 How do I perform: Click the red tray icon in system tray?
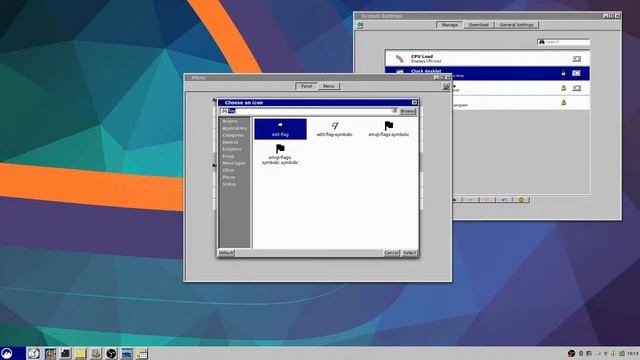(571, 353)
